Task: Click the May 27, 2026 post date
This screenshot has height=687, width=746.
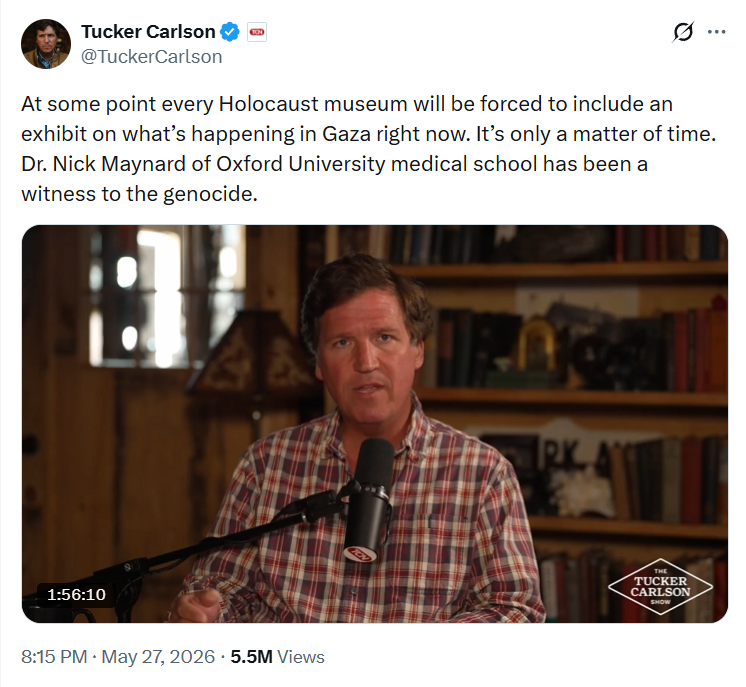Action: 158,657
